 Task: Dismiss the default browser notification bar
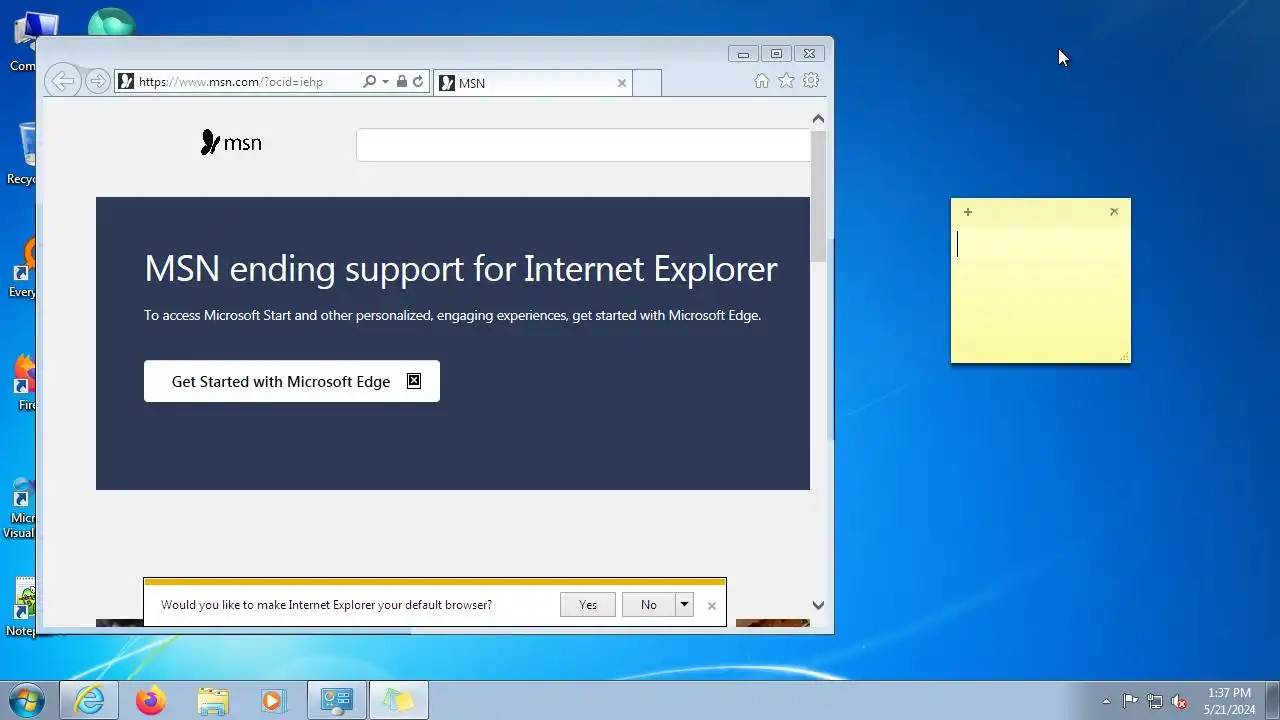click(x=712, y=605)
